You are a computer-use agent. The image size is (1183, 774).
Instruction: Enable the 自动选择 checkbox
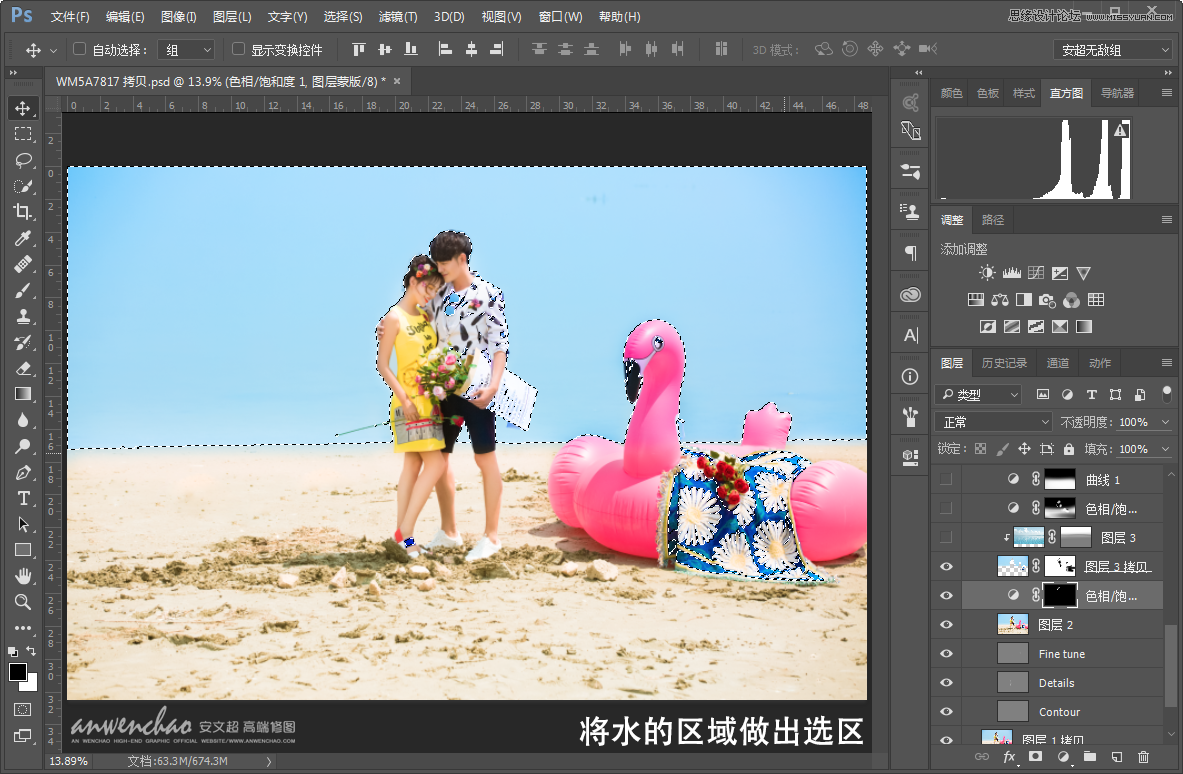(79, 49)
